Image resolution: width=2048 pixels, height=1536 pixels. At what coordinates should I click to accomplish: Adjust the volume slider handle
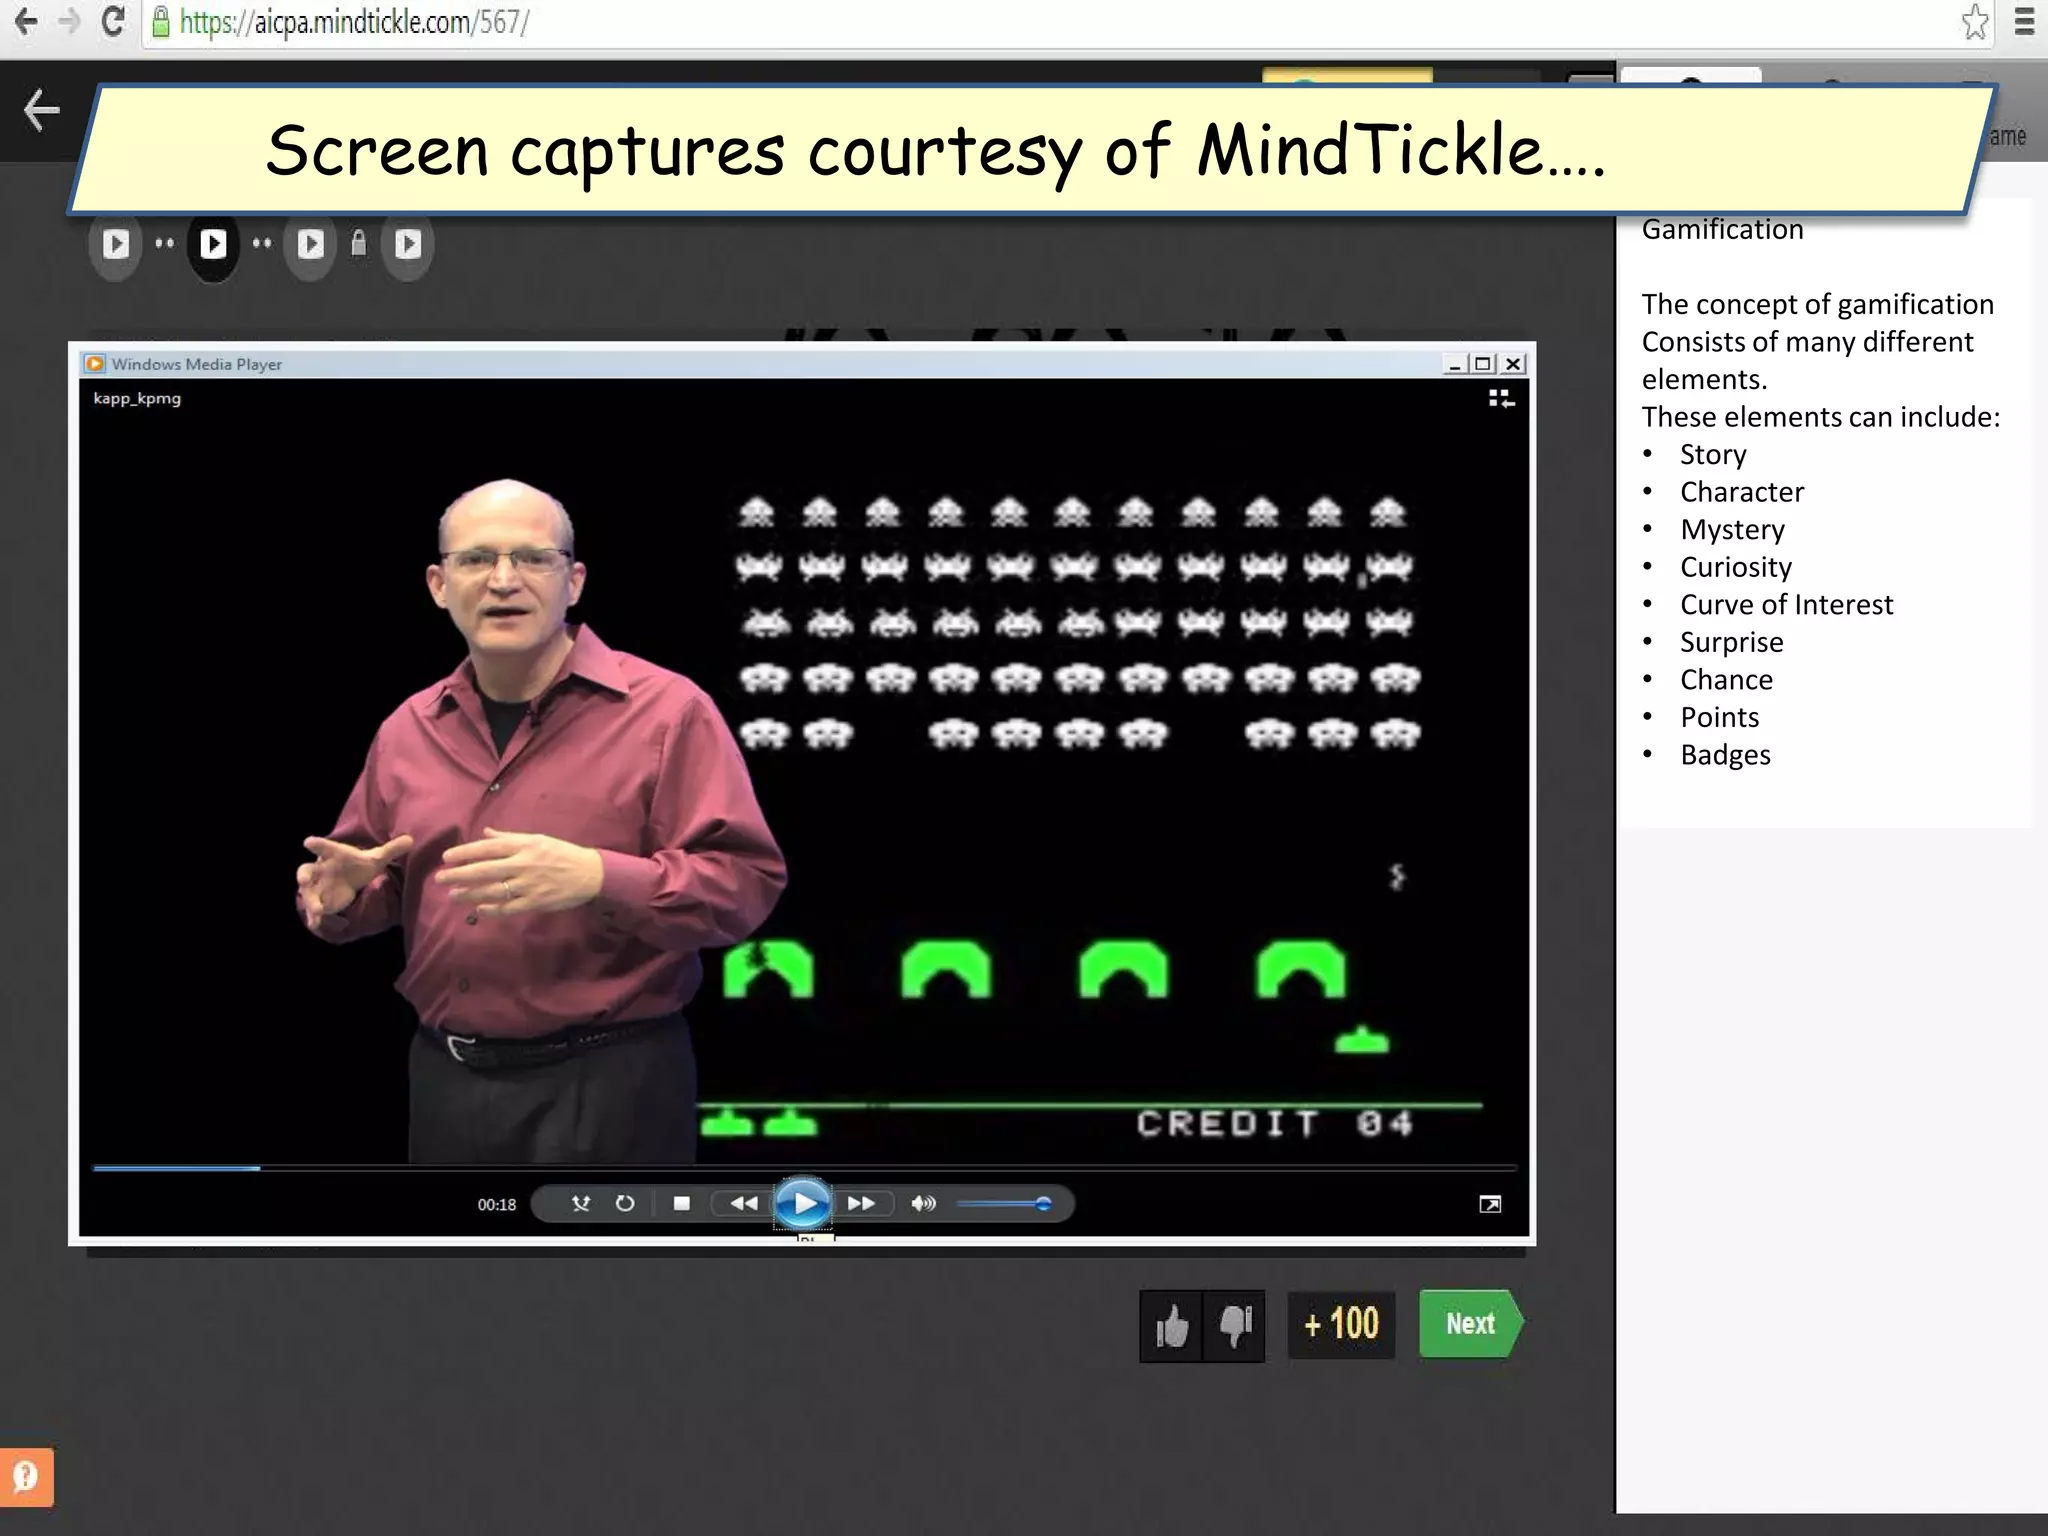1043,1203
